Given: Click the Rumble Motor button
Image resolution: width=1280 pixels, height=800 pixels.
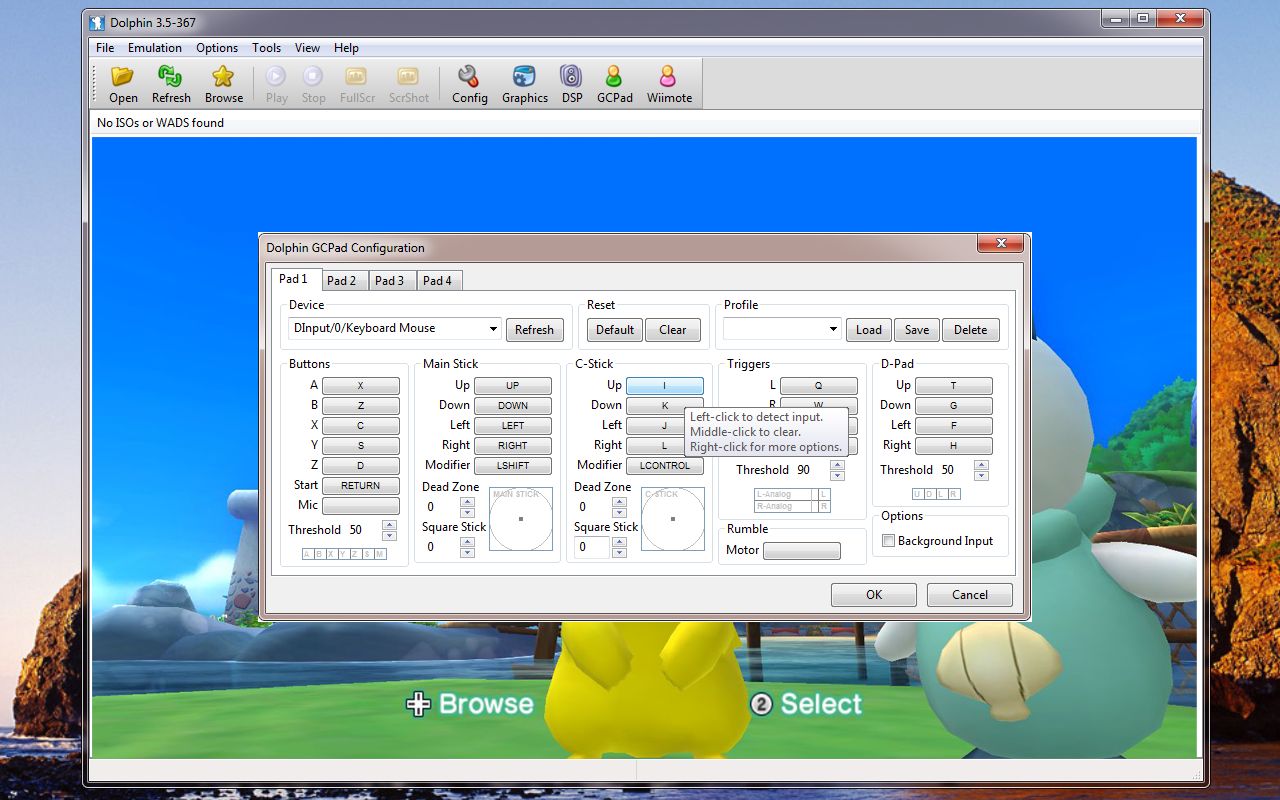Looking at the screenshot, I should (802, 551).
